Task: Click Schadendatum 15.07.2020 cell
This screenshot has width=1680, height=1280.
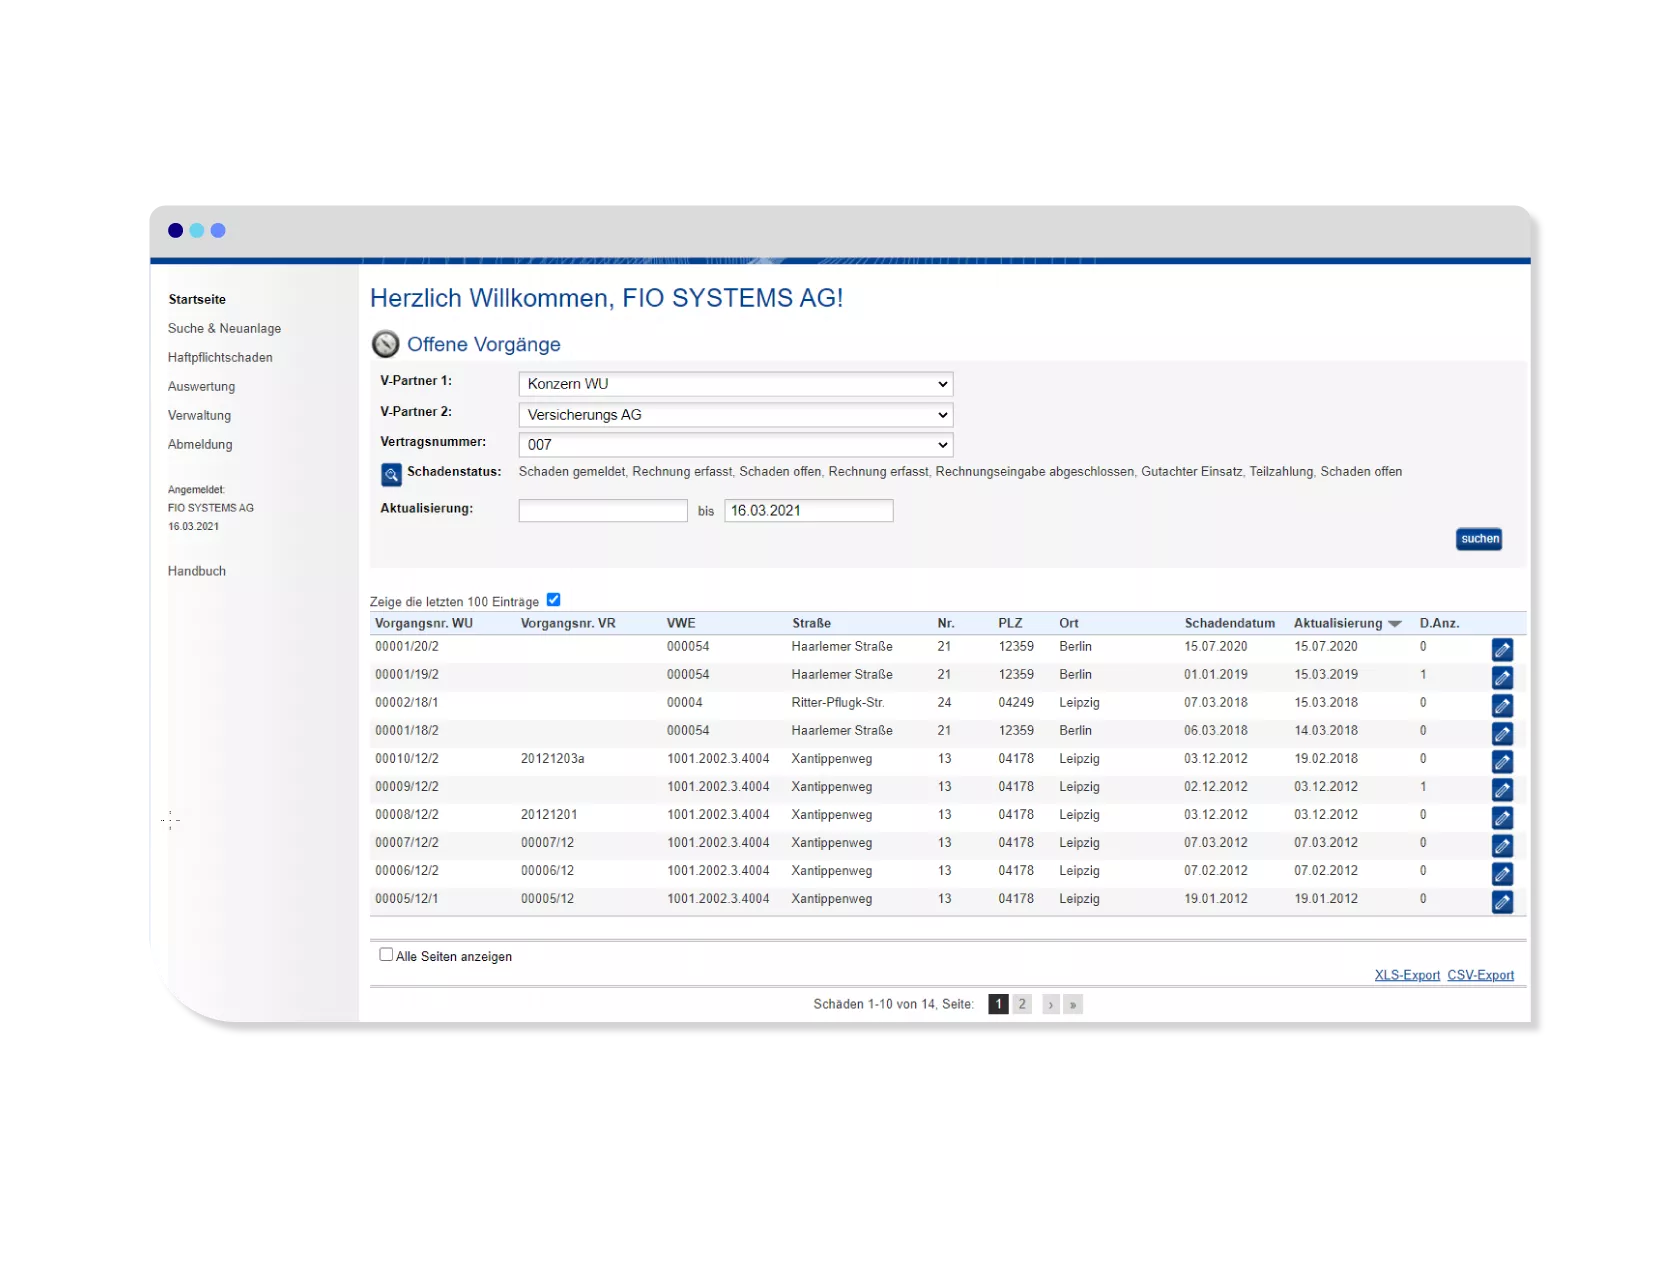Action: [1216, 647]
